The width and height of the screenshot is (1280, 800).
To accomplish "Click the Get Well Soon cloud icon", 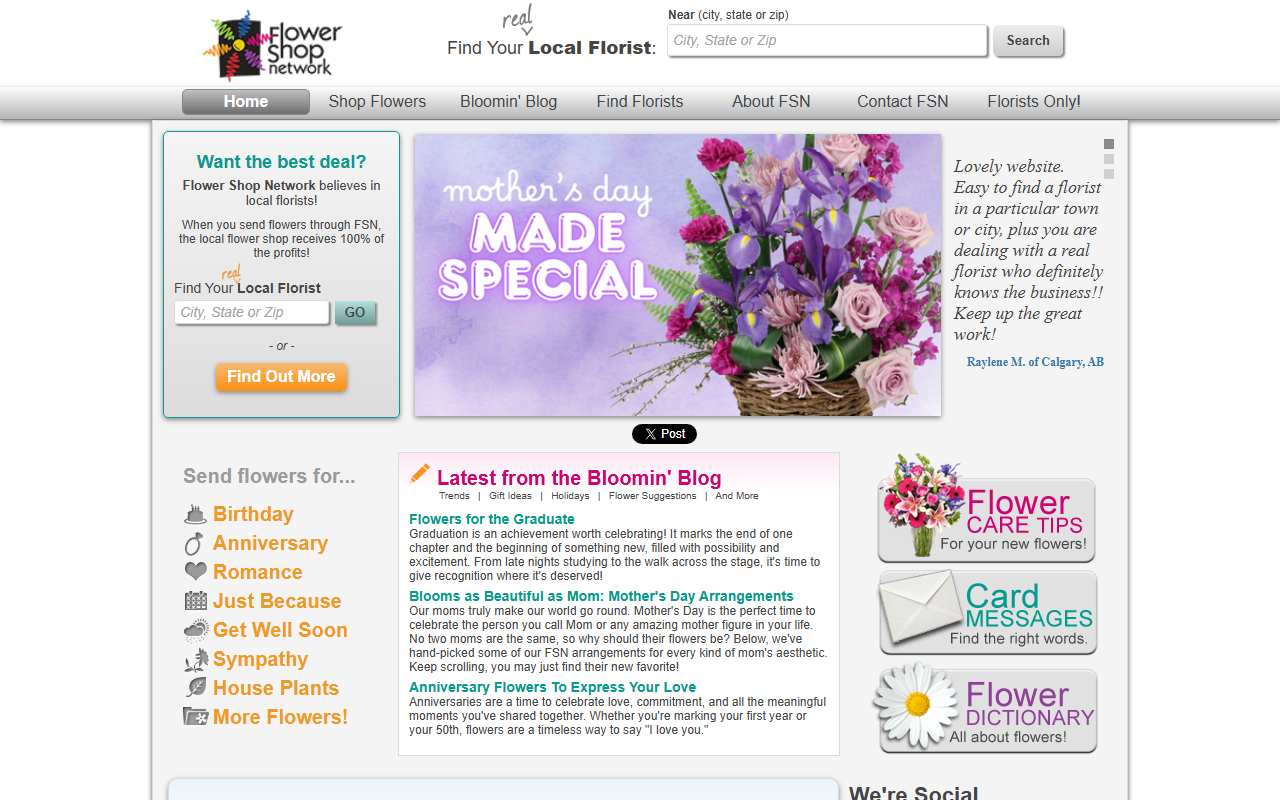I will pos(196,630).
